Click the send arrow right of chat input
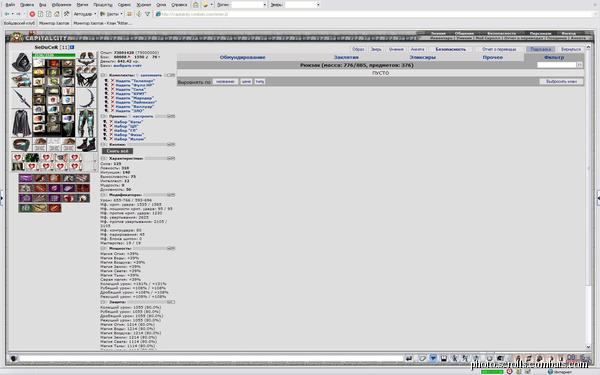This screenshot has height=375, width=600. (x=409, y=359)
